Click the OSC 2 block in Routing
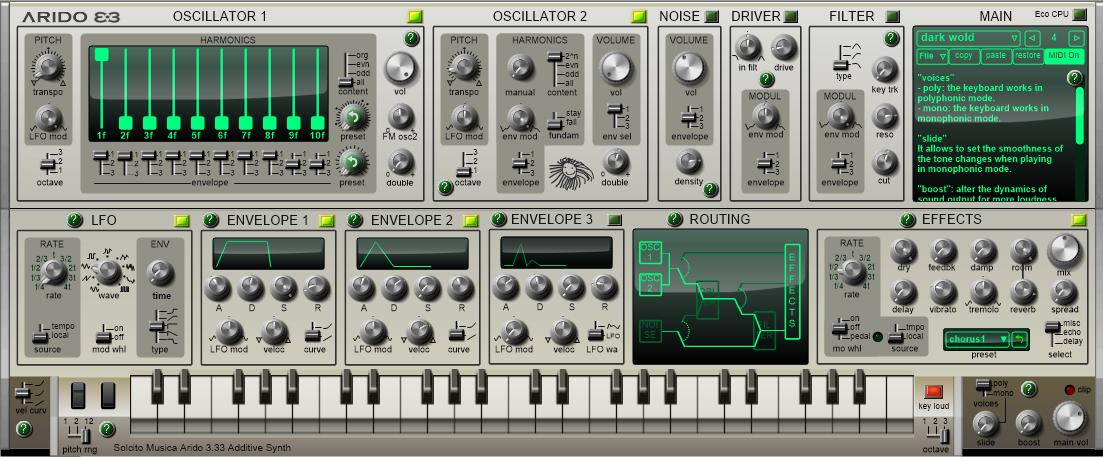The width and height of the screenshot is (1103, 457). [x=650, y=285]
